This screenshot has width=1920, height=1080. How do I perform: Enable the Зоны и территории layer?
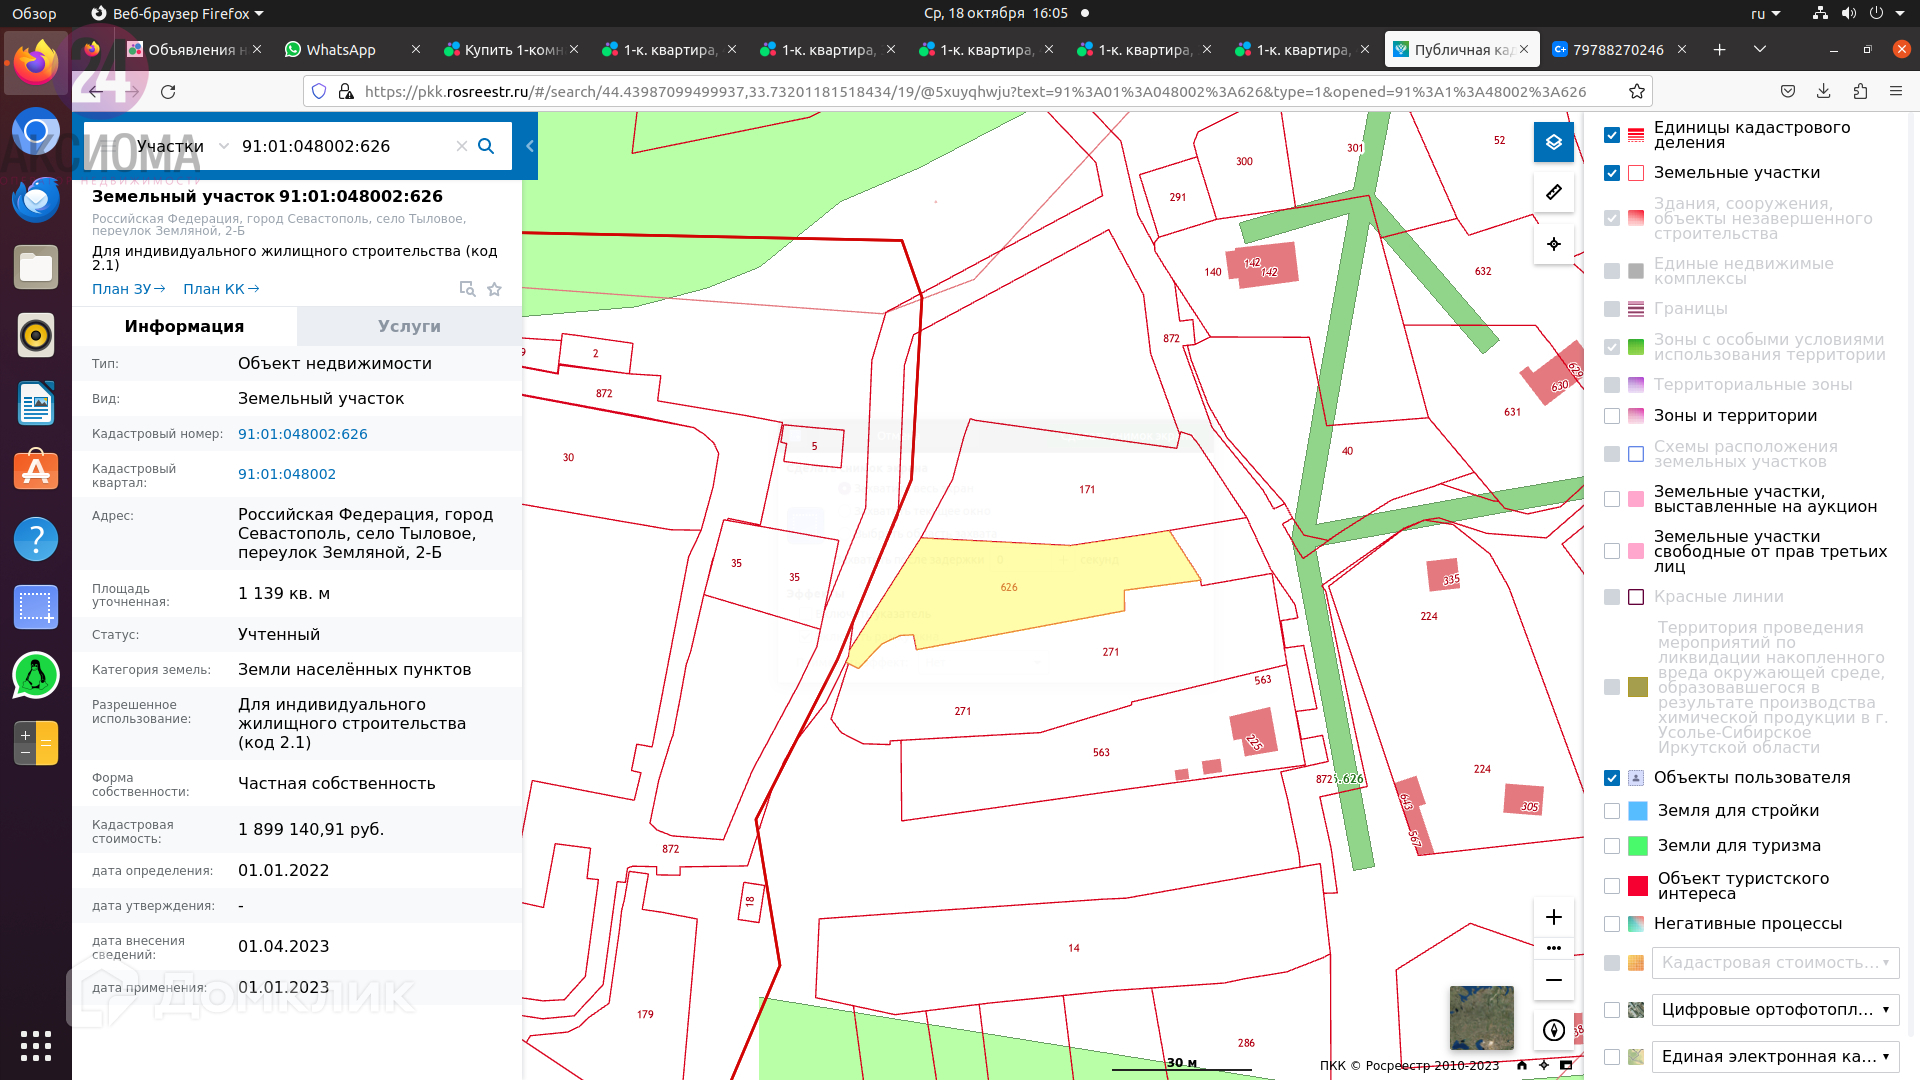(x=1611, y=416)
